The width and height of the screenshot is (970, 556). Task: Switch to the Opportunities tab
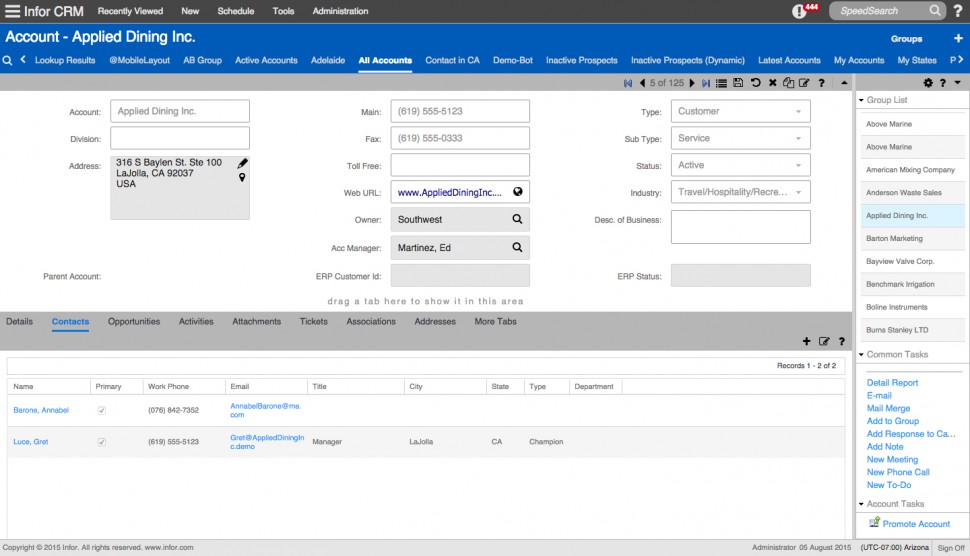coord(134,322)
